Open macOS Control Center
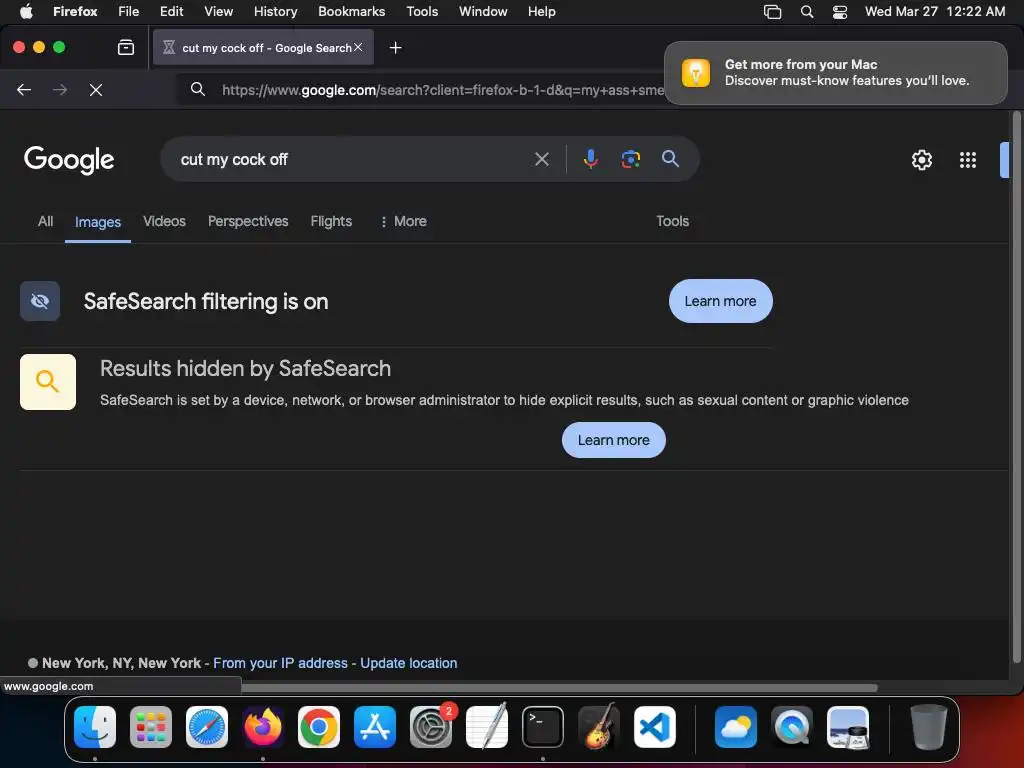Viewport: 1024px width, 768px height. coord(840,12)
